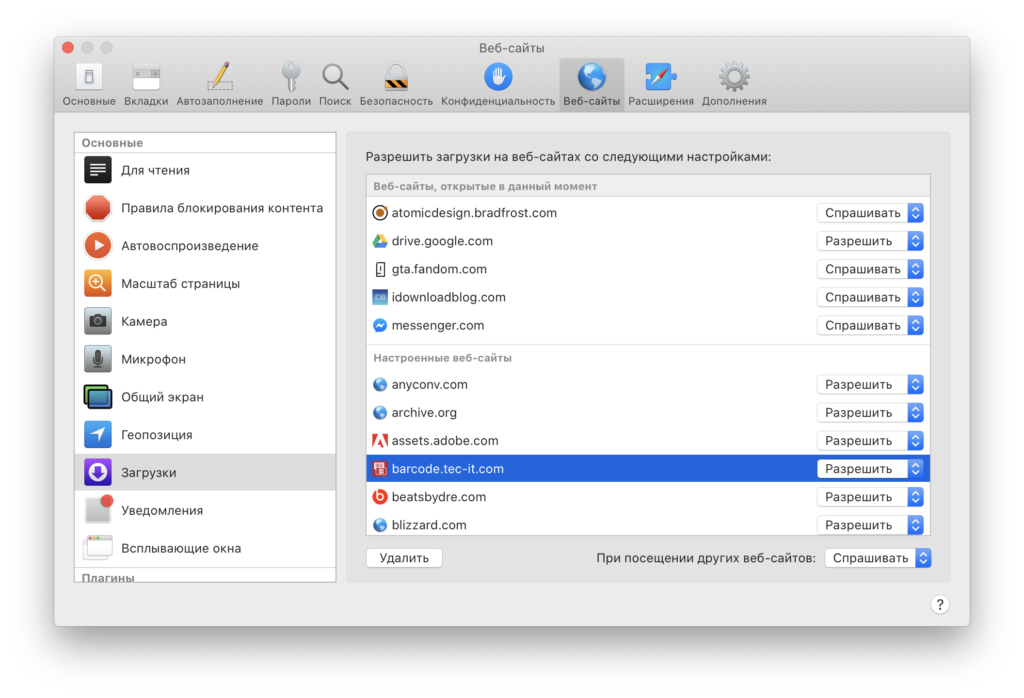Select the Автовоспроизведение play icon

coord(98,246)
